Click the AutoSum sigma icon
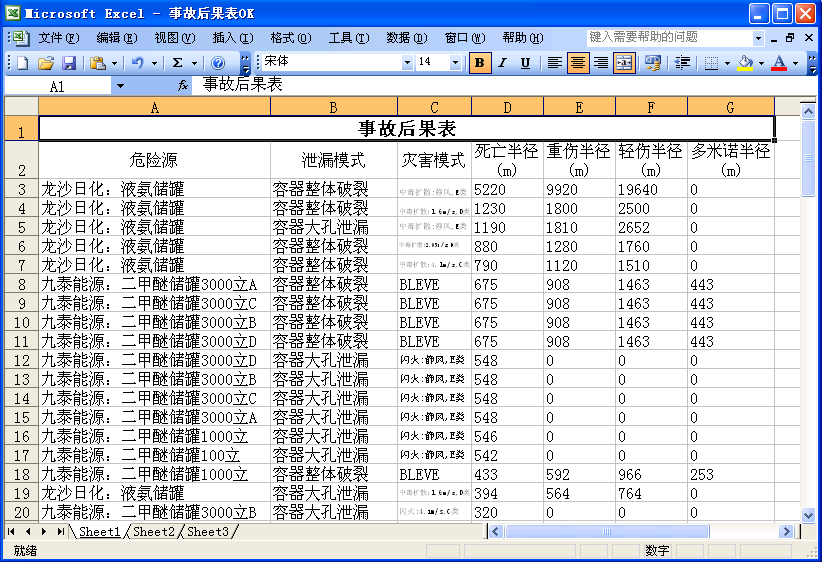The width and height of the screenshot is (822, 562). click(x=178, y=63)
